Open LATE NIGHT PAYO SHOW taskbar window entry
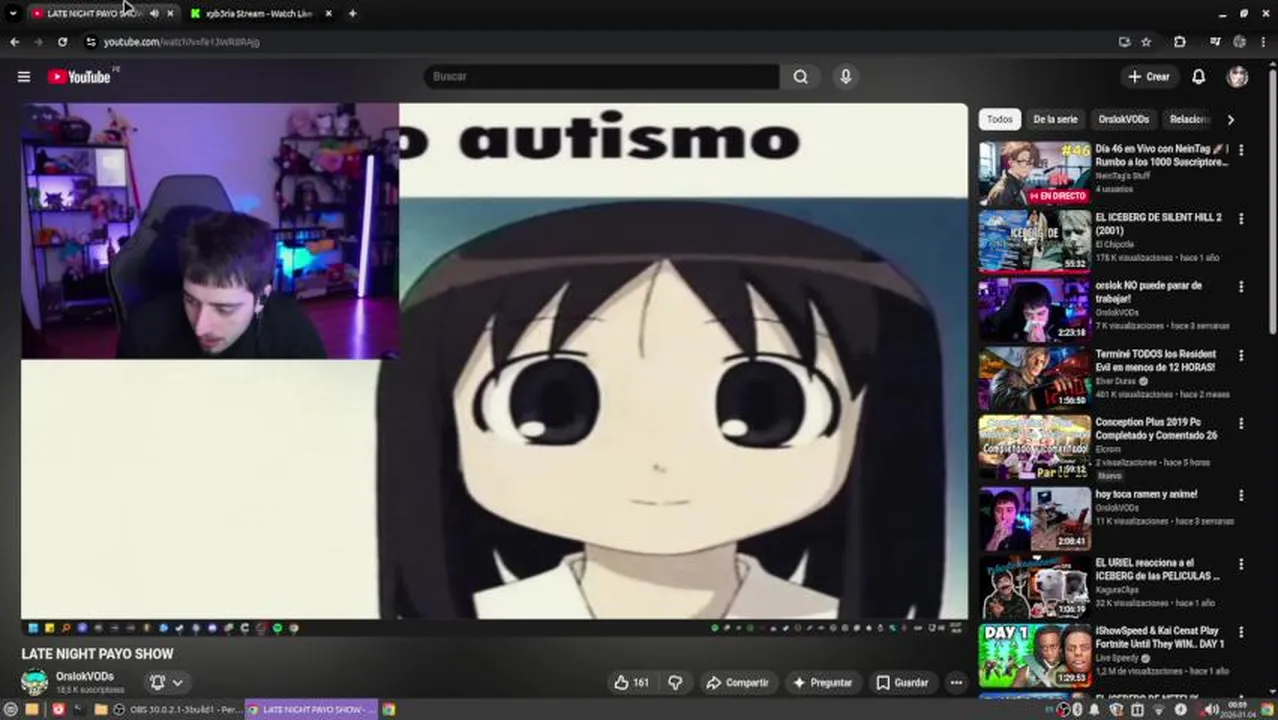 click(x=311, y=710)
